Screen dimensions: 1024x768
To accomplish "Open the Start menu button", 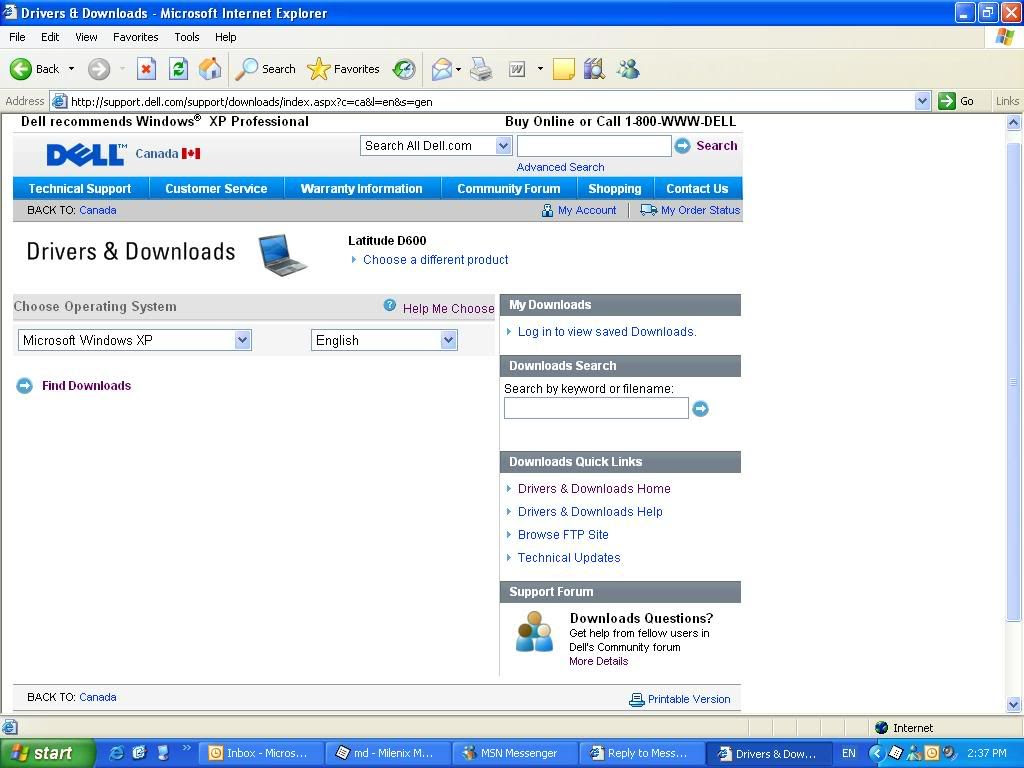I will pos(48,753).
